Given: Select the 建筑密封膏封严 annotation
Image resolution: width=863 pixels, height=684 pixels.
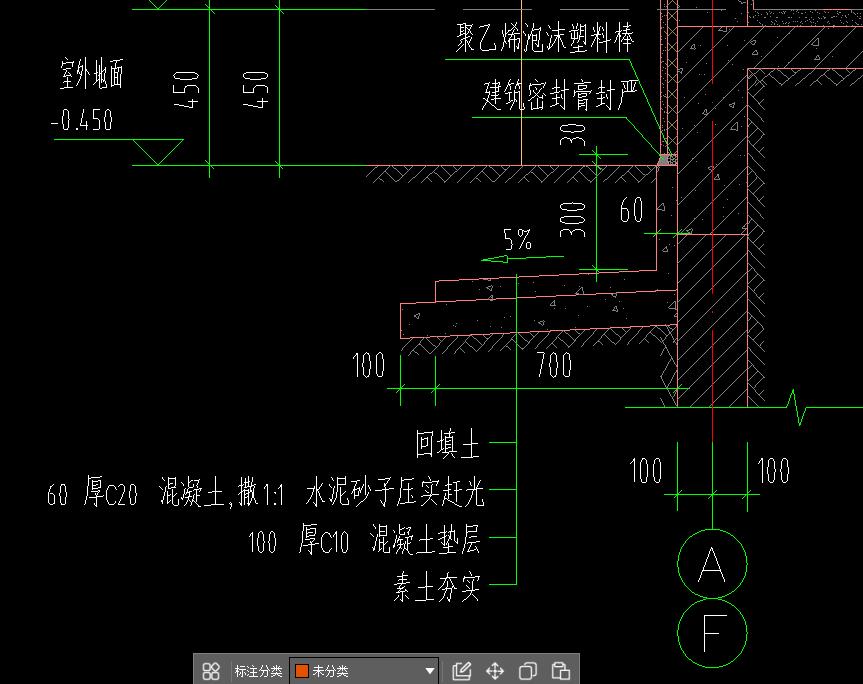Looking at the screenshot, I should [560, 95].
